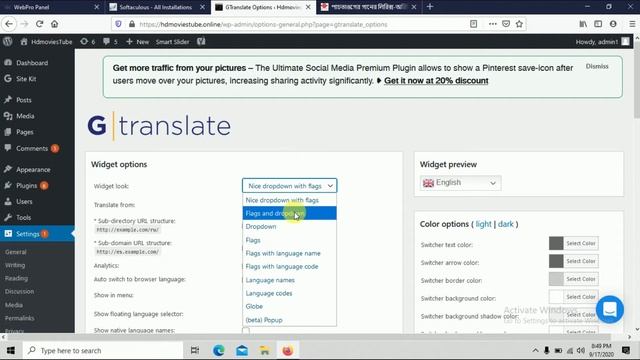Image resolution: width=640 pixels, height=360 pixels.
Task: Choose 'Dropdown' widget look
Action: tap(289, 227)
